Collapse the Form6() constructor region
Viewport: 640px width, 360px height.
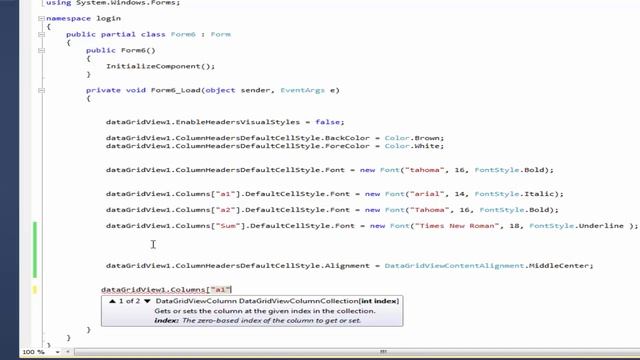[41, 50]
